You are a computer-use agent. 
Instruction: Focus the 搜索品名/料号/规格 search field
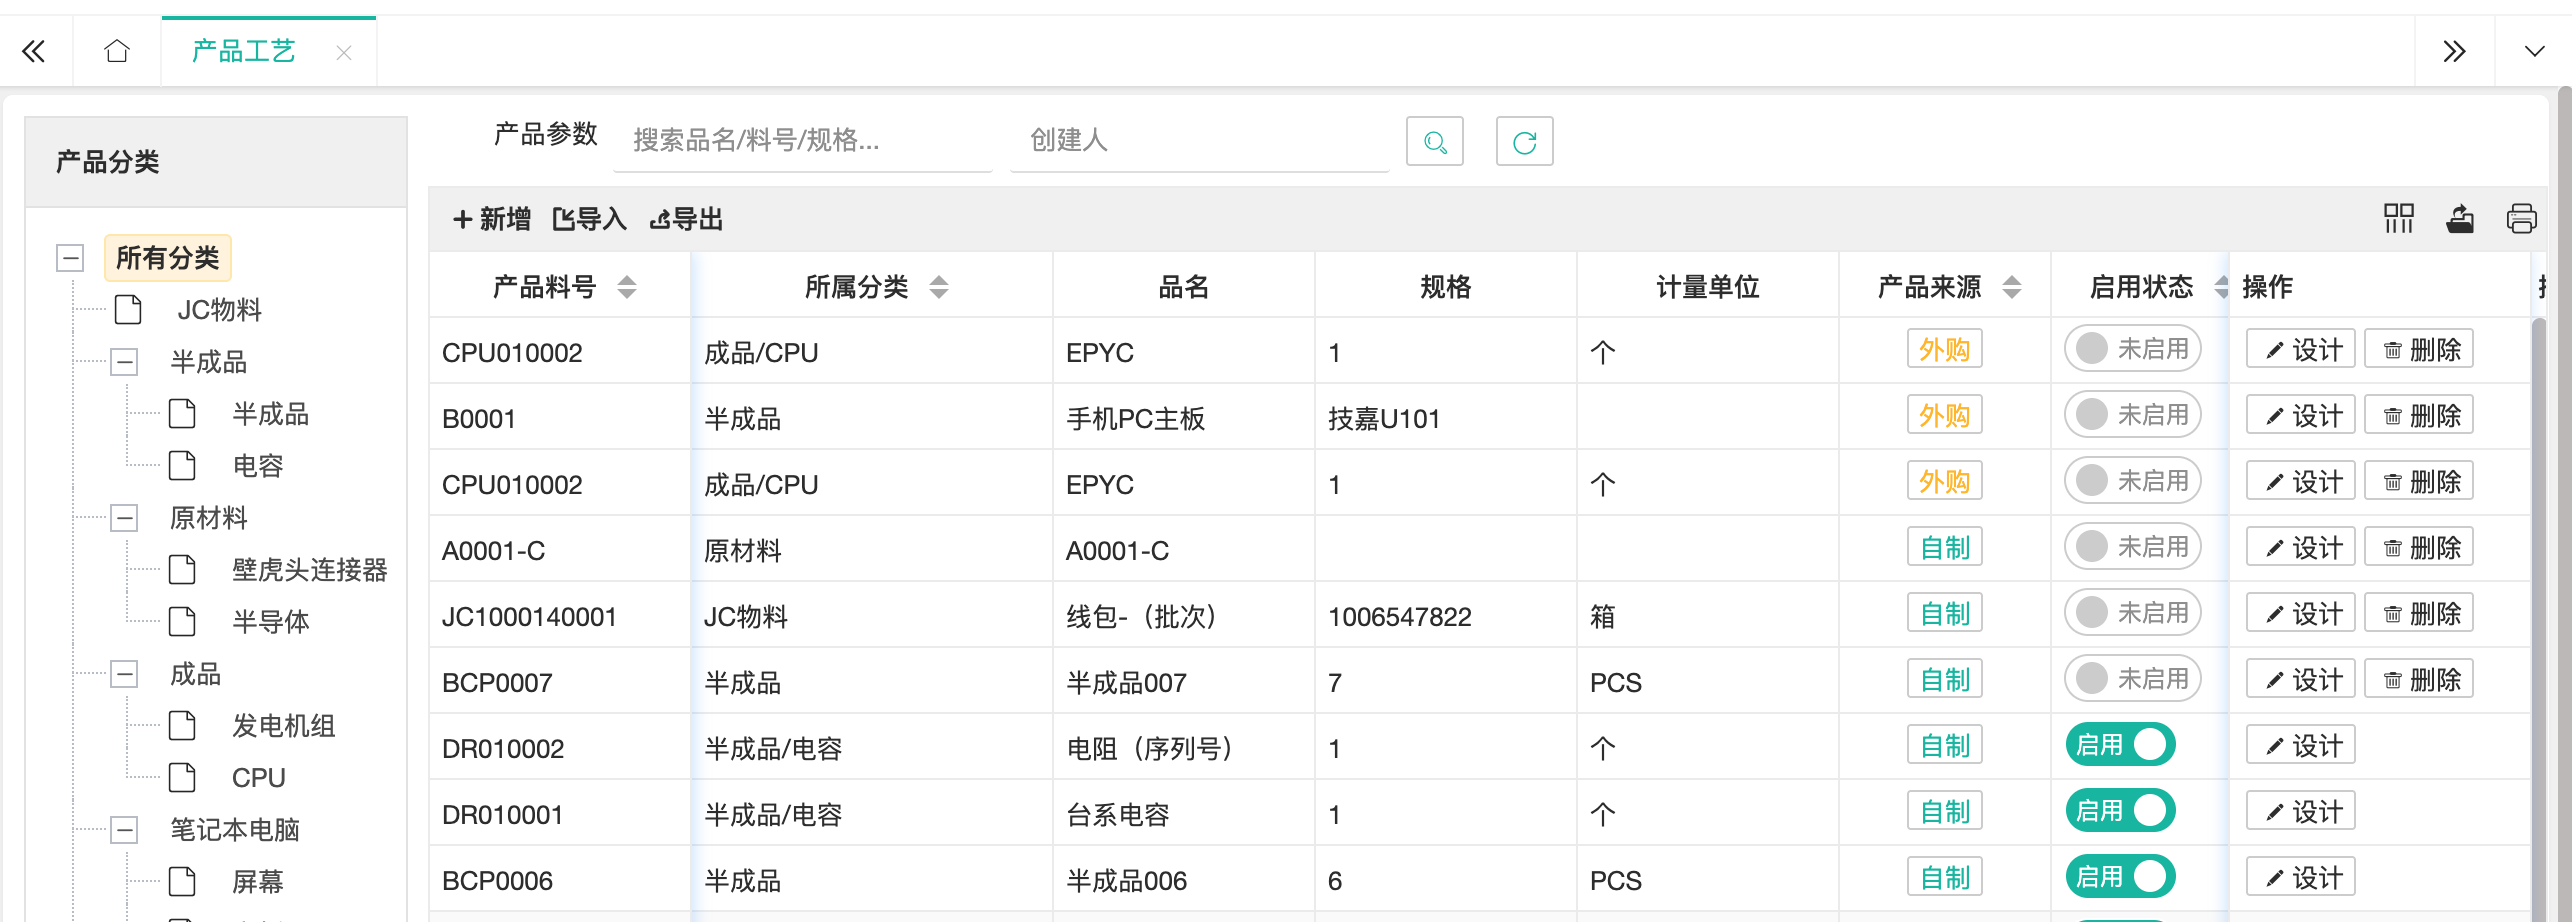[x=802, y=141]
